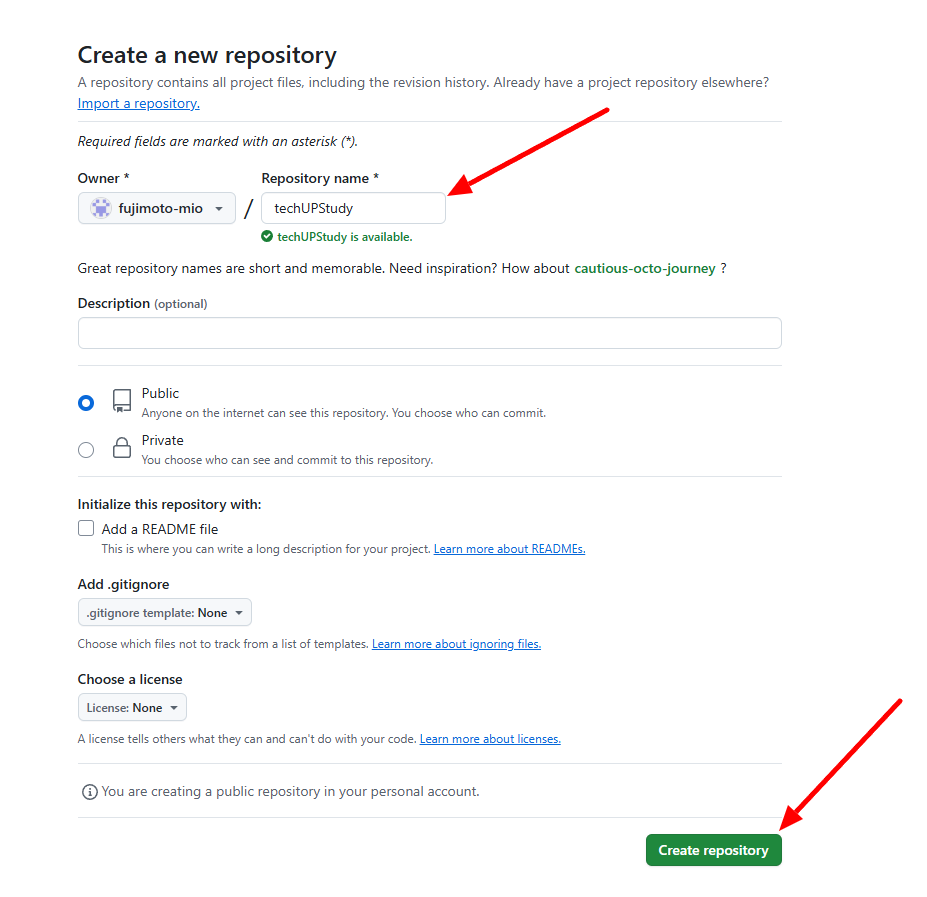This screenshot has height=897, width=927.
Task: Open the License: None dropdown
Action: (132, 707)
